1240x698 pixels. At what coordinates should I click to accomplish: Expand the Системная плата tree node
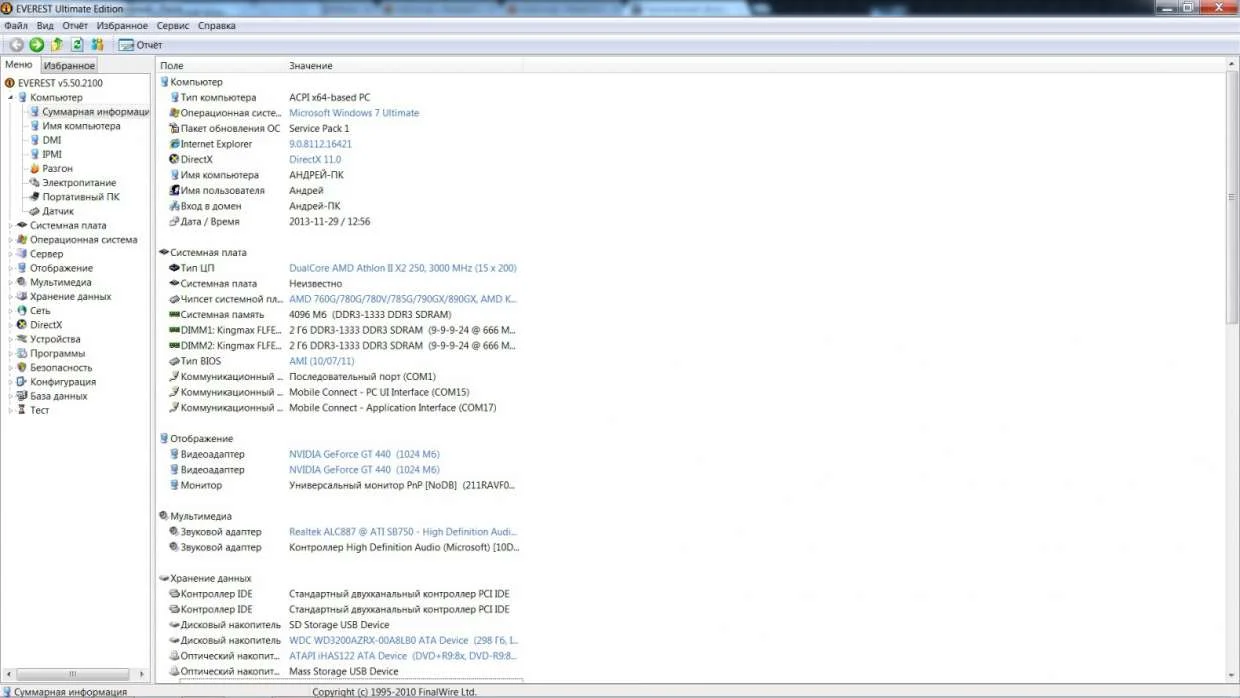(11, 226)
